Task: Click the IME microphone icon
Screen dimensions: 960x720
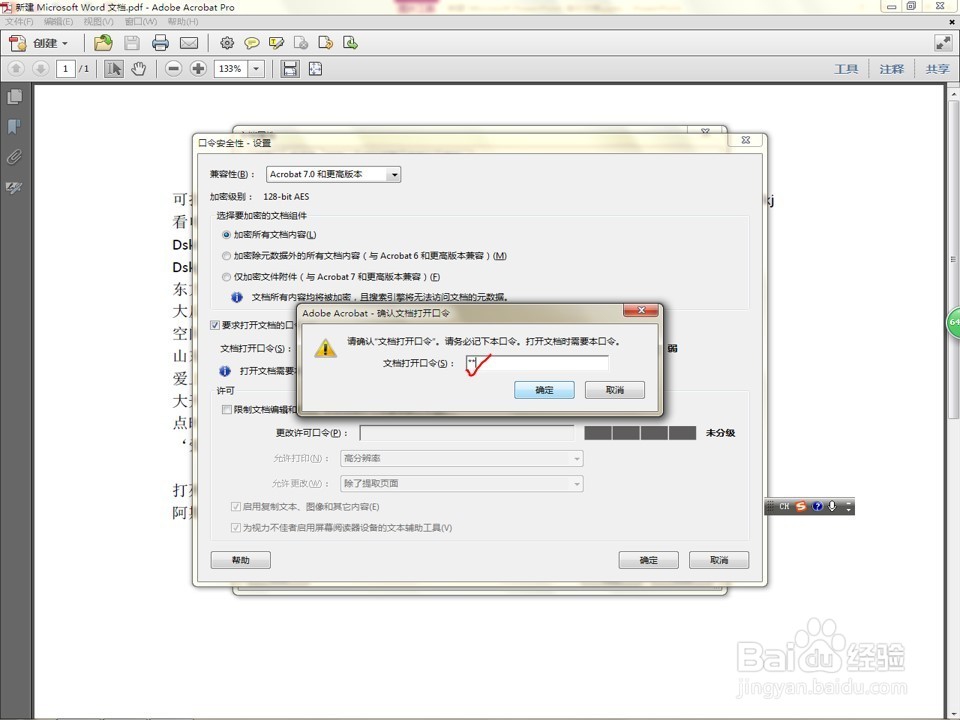Action: (832, 506)
